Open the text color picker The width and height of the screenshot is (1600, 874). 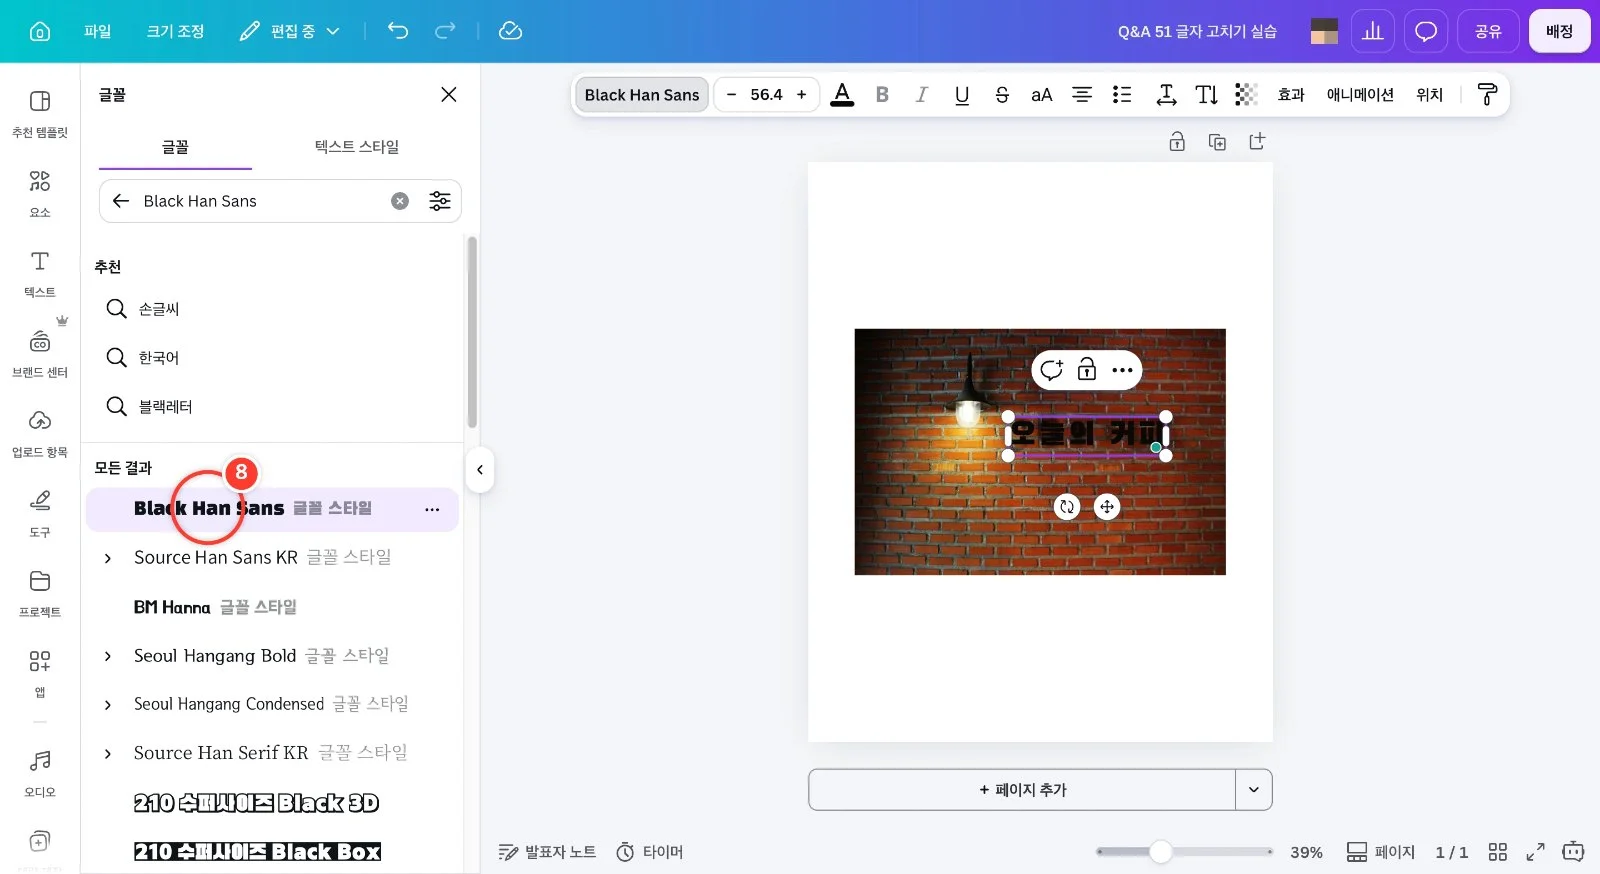point(842,95)
